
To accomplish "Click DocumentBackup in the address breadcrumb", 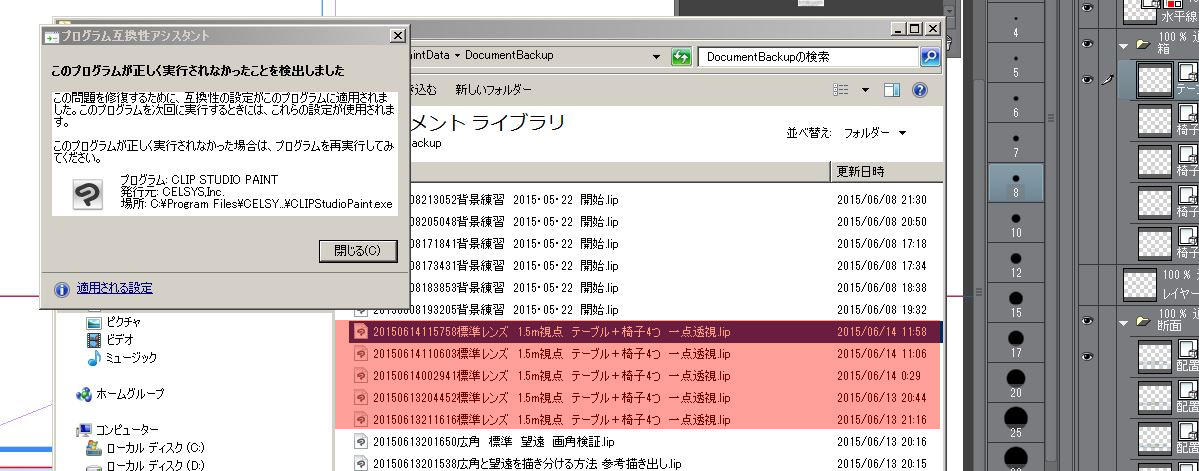I will coord(509,55).
